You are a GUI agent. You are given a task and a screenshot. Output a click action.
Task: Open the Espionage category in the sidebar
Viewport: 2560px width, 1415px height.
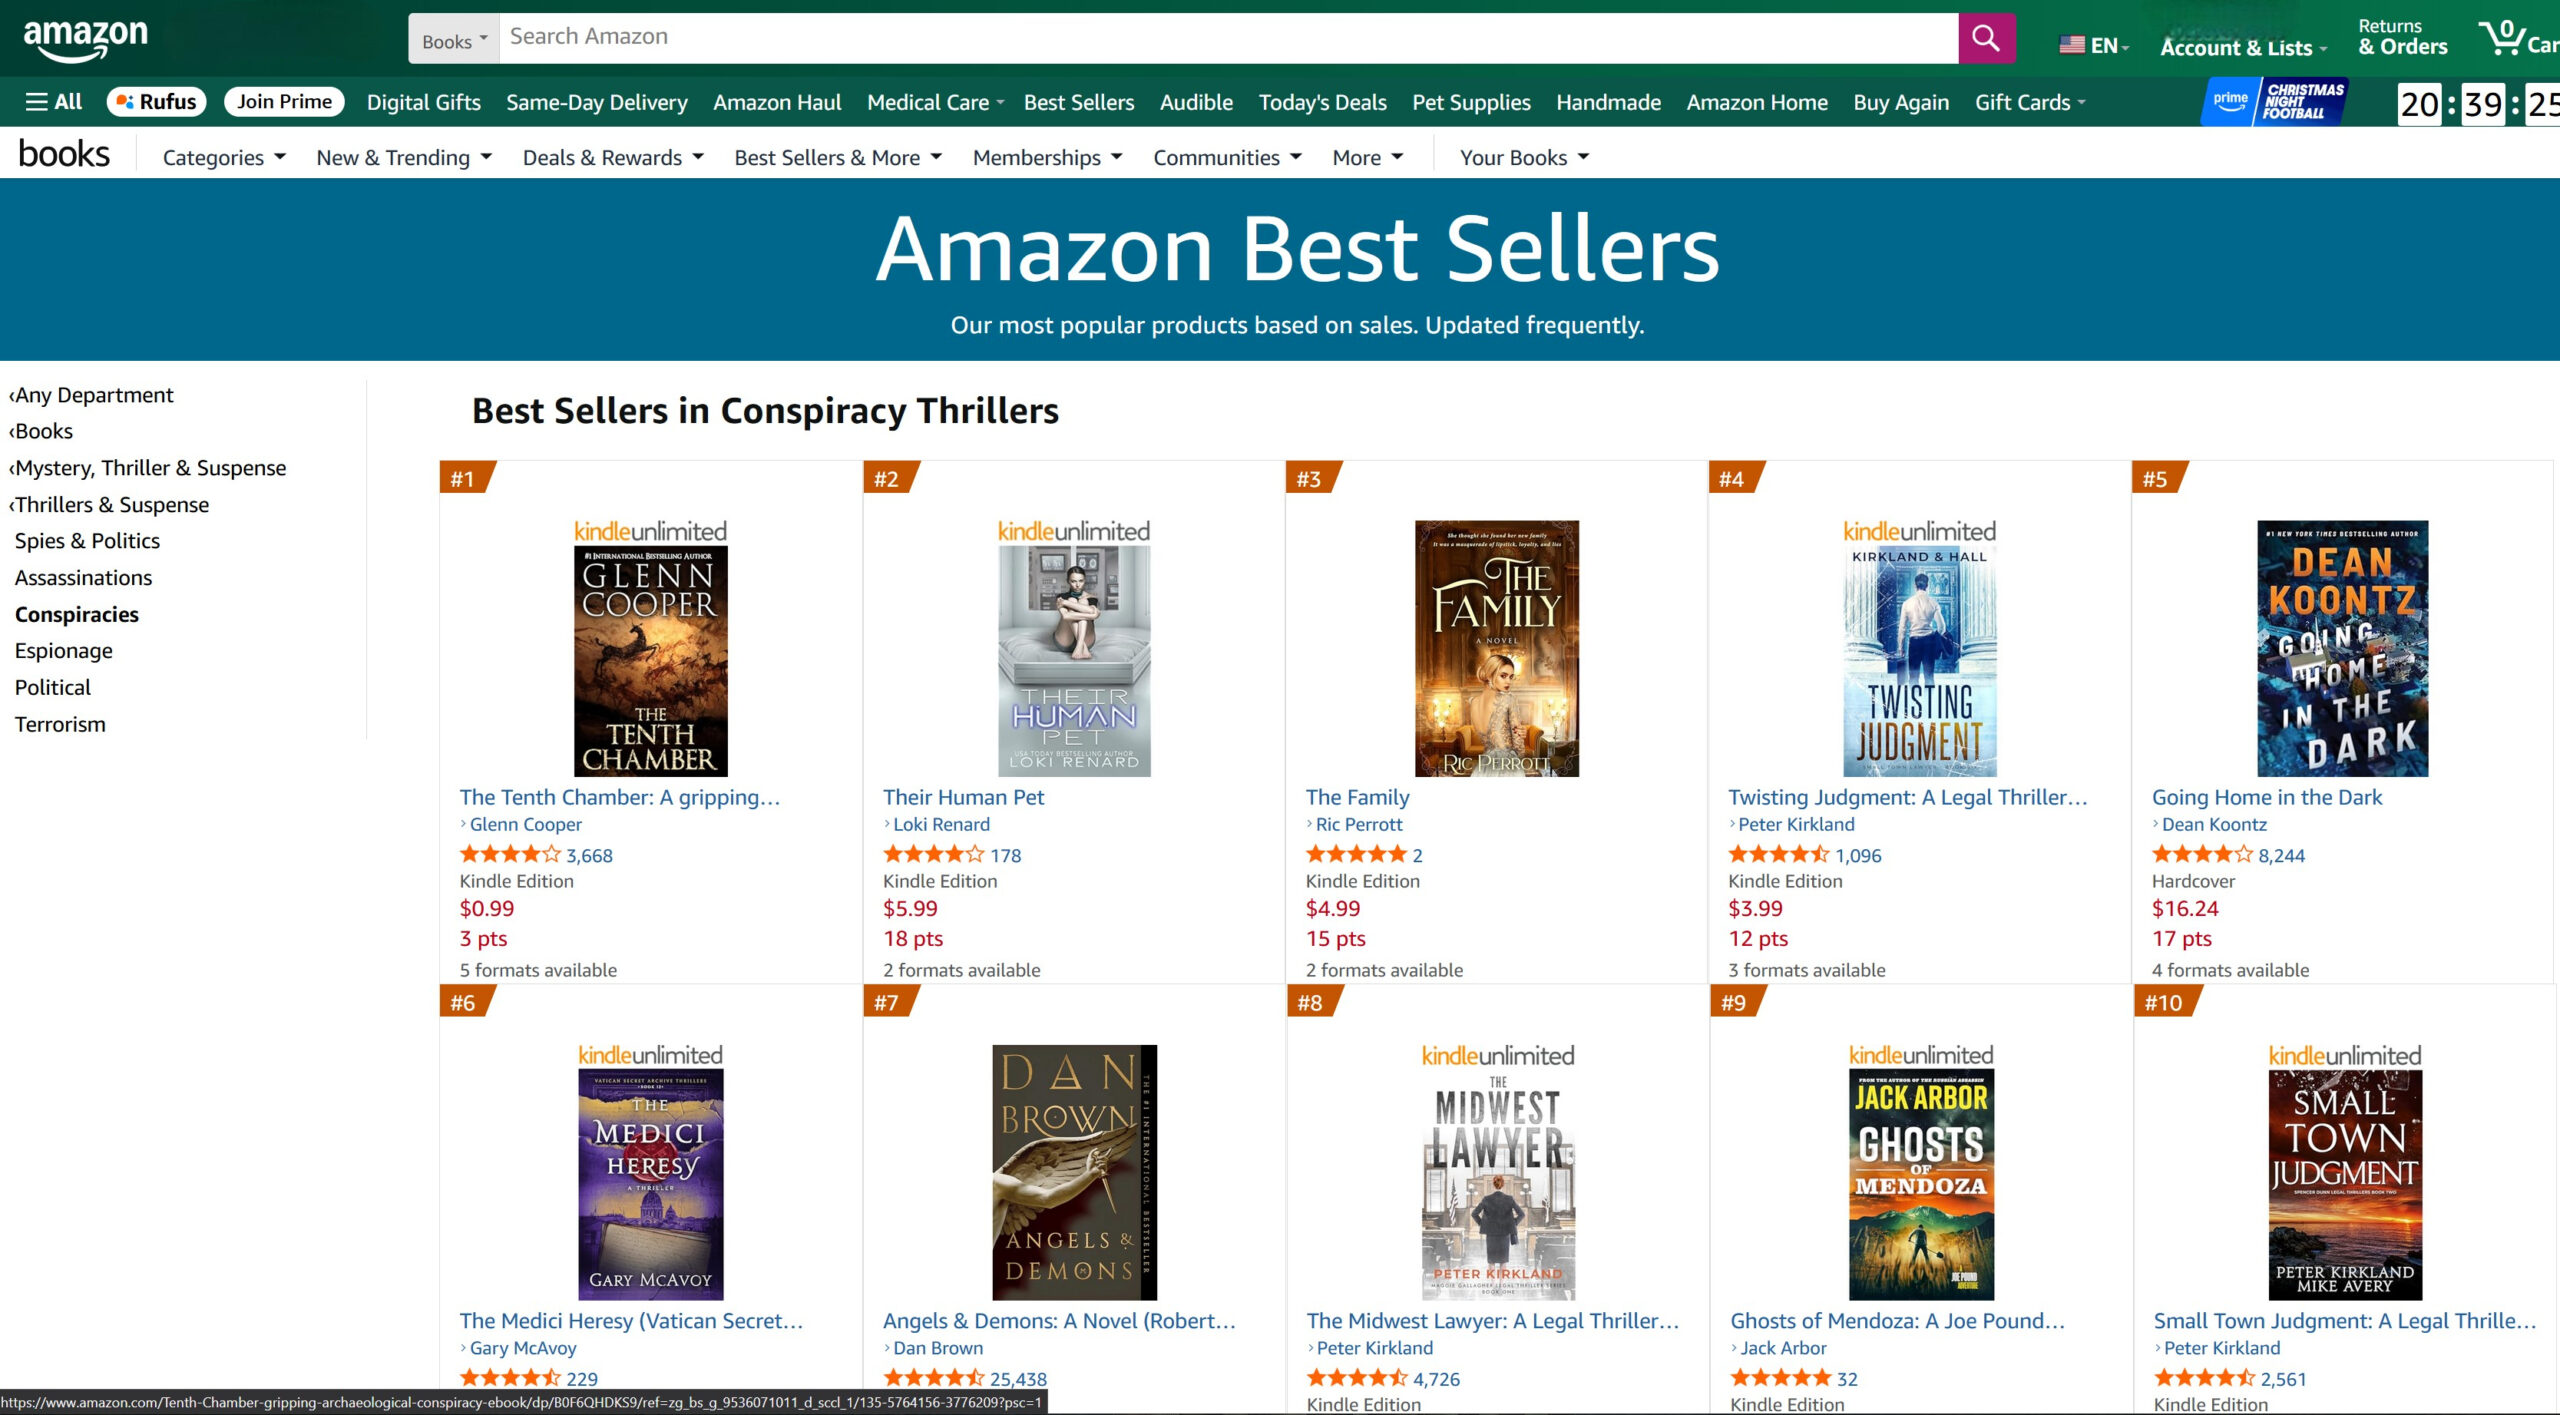tap(63, 650)
